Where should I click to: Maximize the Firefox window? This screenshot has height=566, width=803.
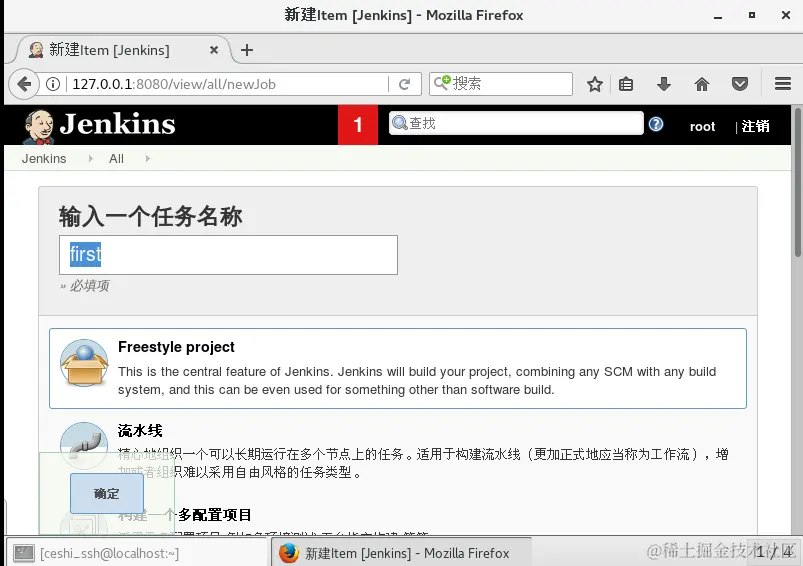[752, 15]
